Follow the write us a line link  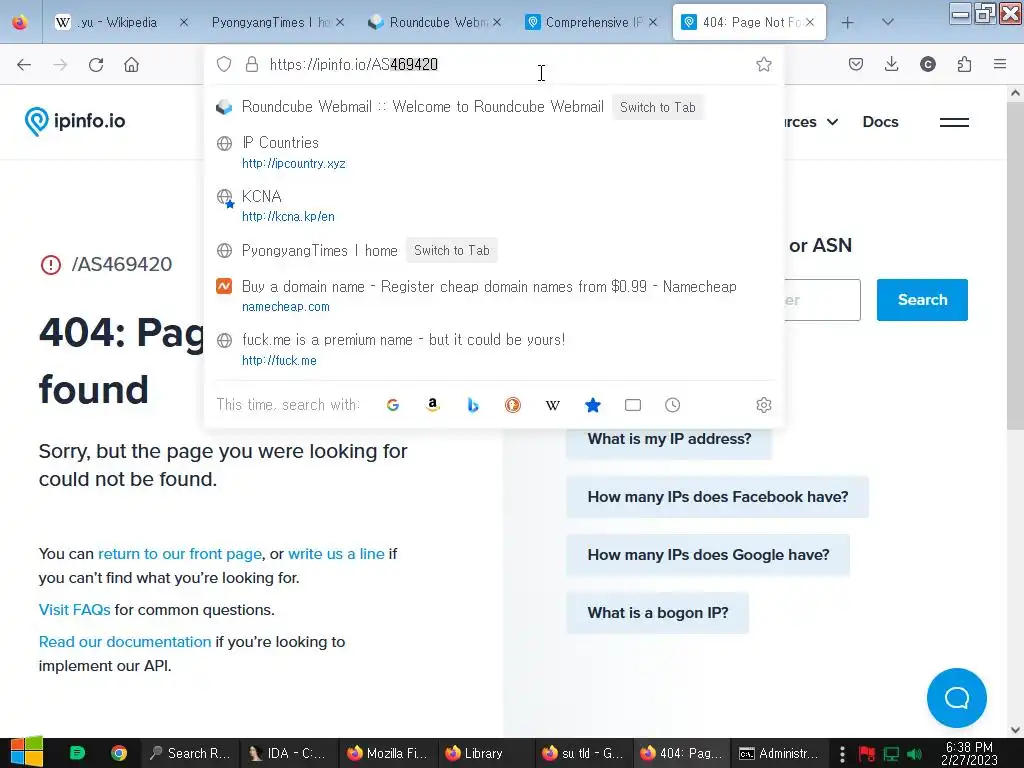point(336,554)
